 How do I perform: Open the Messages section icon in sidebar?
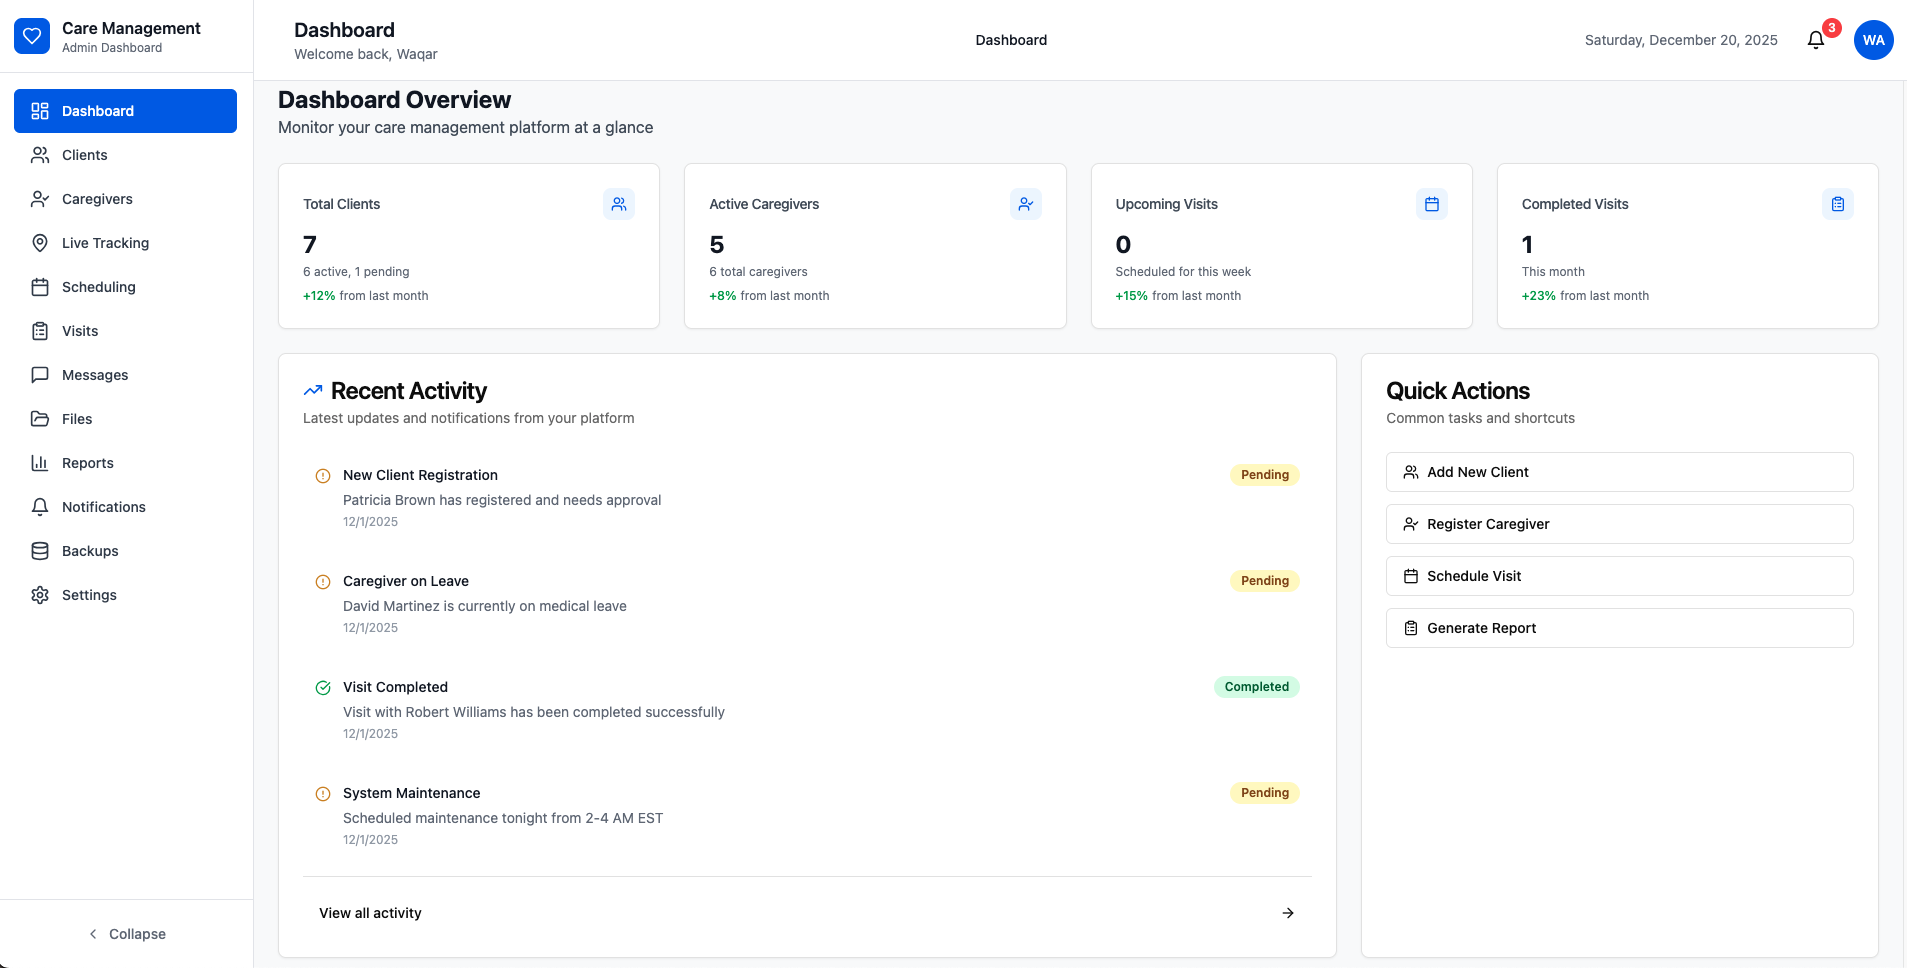coord(40,375)
